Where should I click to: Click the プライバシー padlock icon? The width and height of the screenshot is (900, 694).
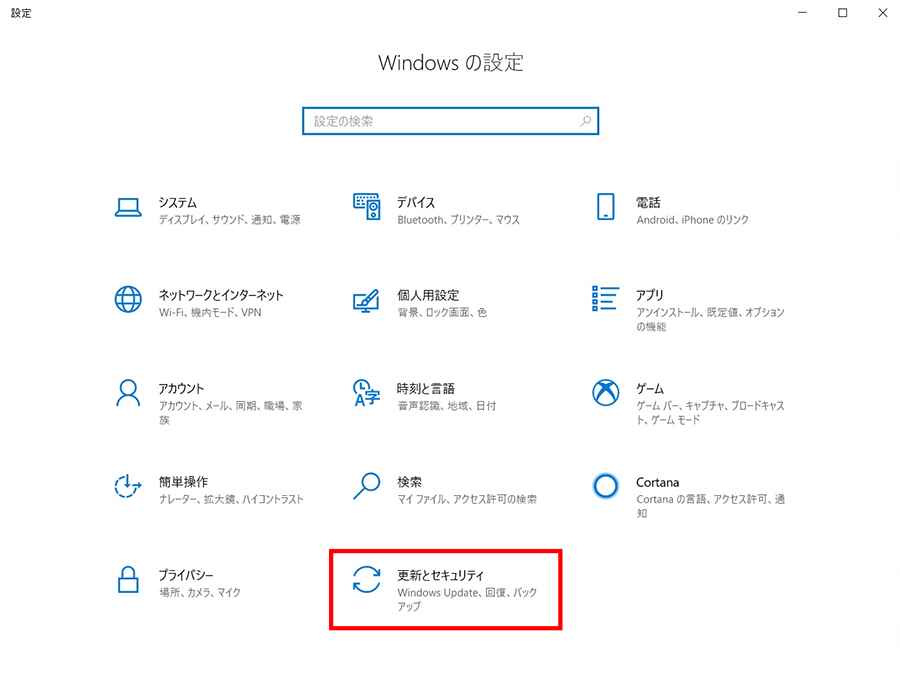click(x=128, y=579)
